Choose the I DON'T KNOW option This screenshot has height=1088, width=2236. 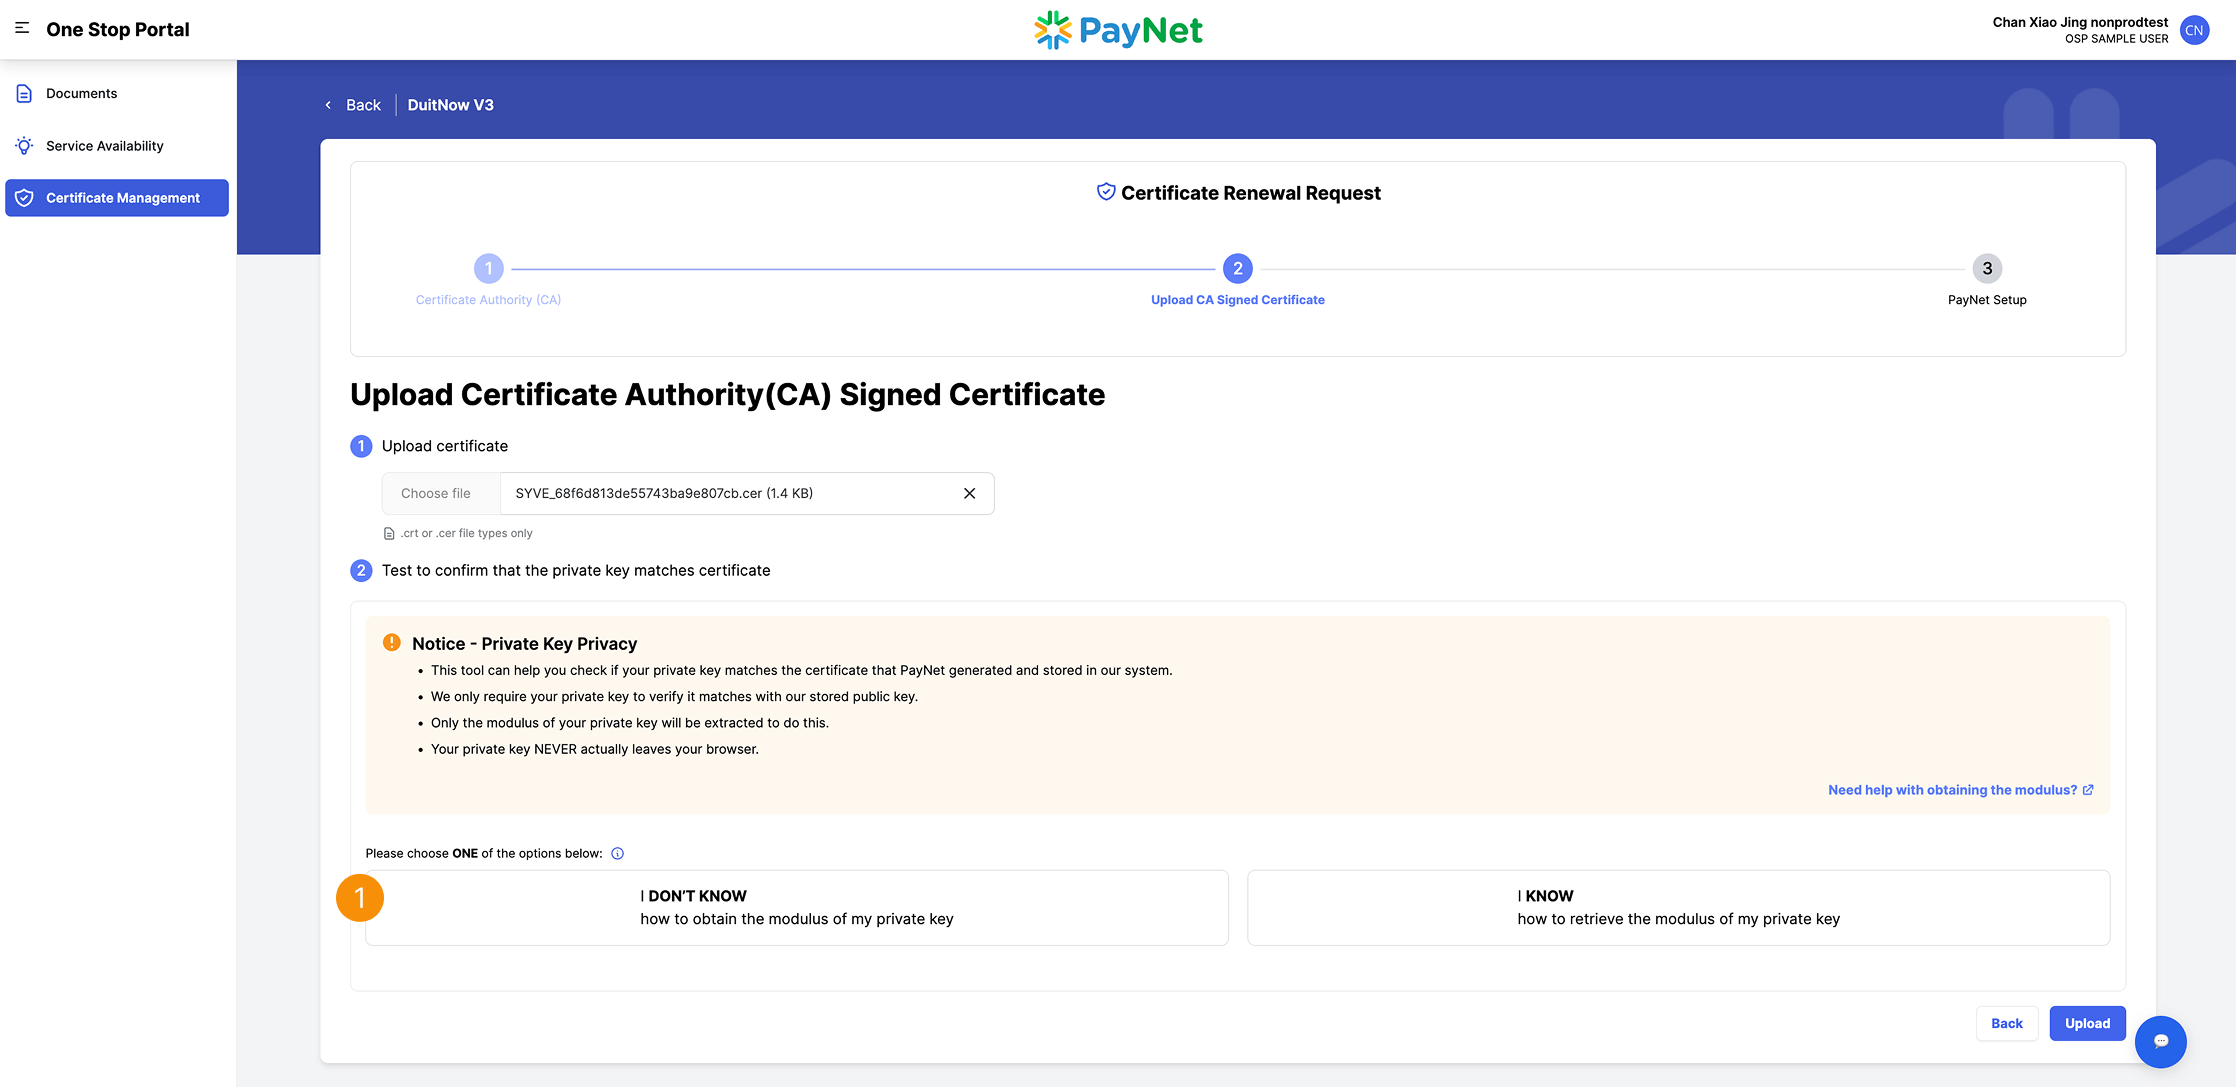pyautogui.click(x=797, y=908)
